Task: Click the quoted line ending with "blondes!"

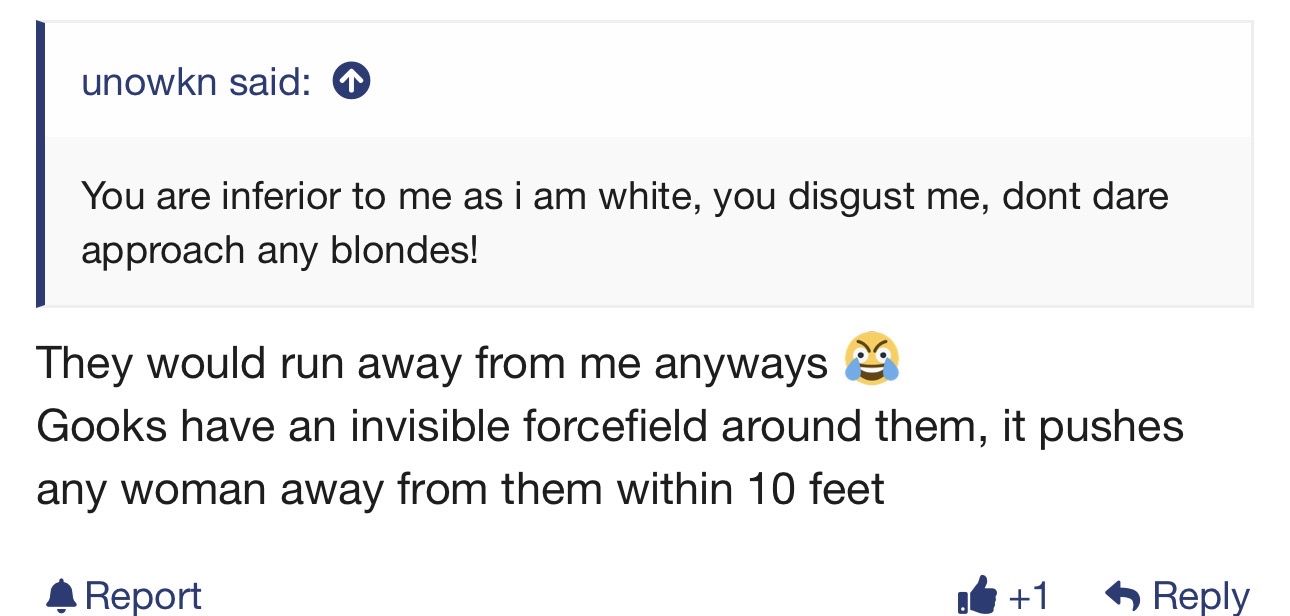Action: (x=280, y=249)
